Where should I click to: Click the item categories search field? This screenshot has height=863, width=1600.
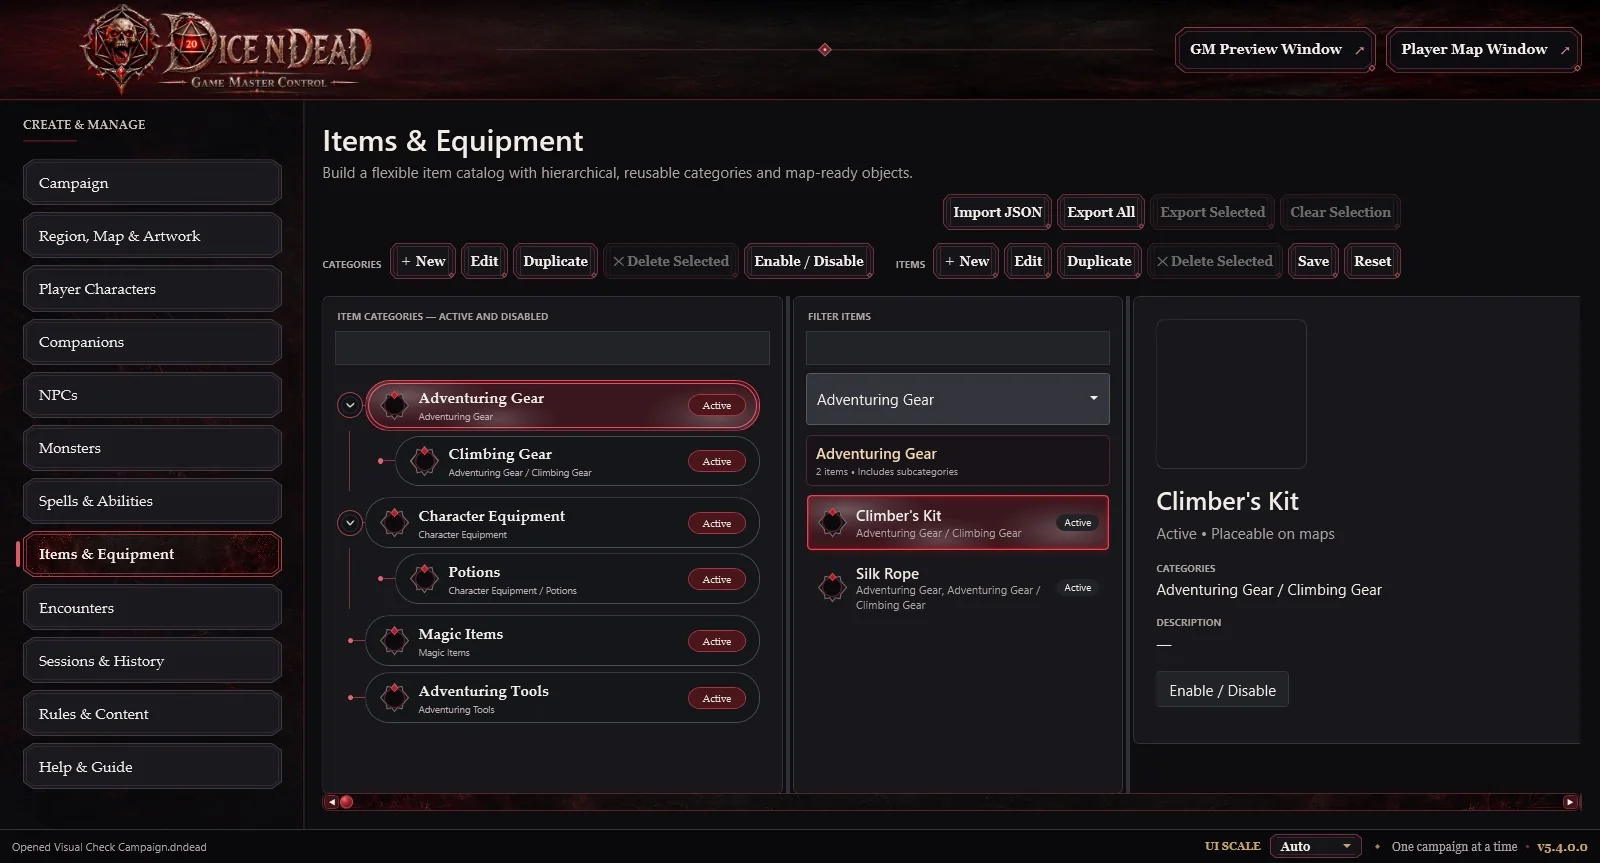tap(552, 348)
